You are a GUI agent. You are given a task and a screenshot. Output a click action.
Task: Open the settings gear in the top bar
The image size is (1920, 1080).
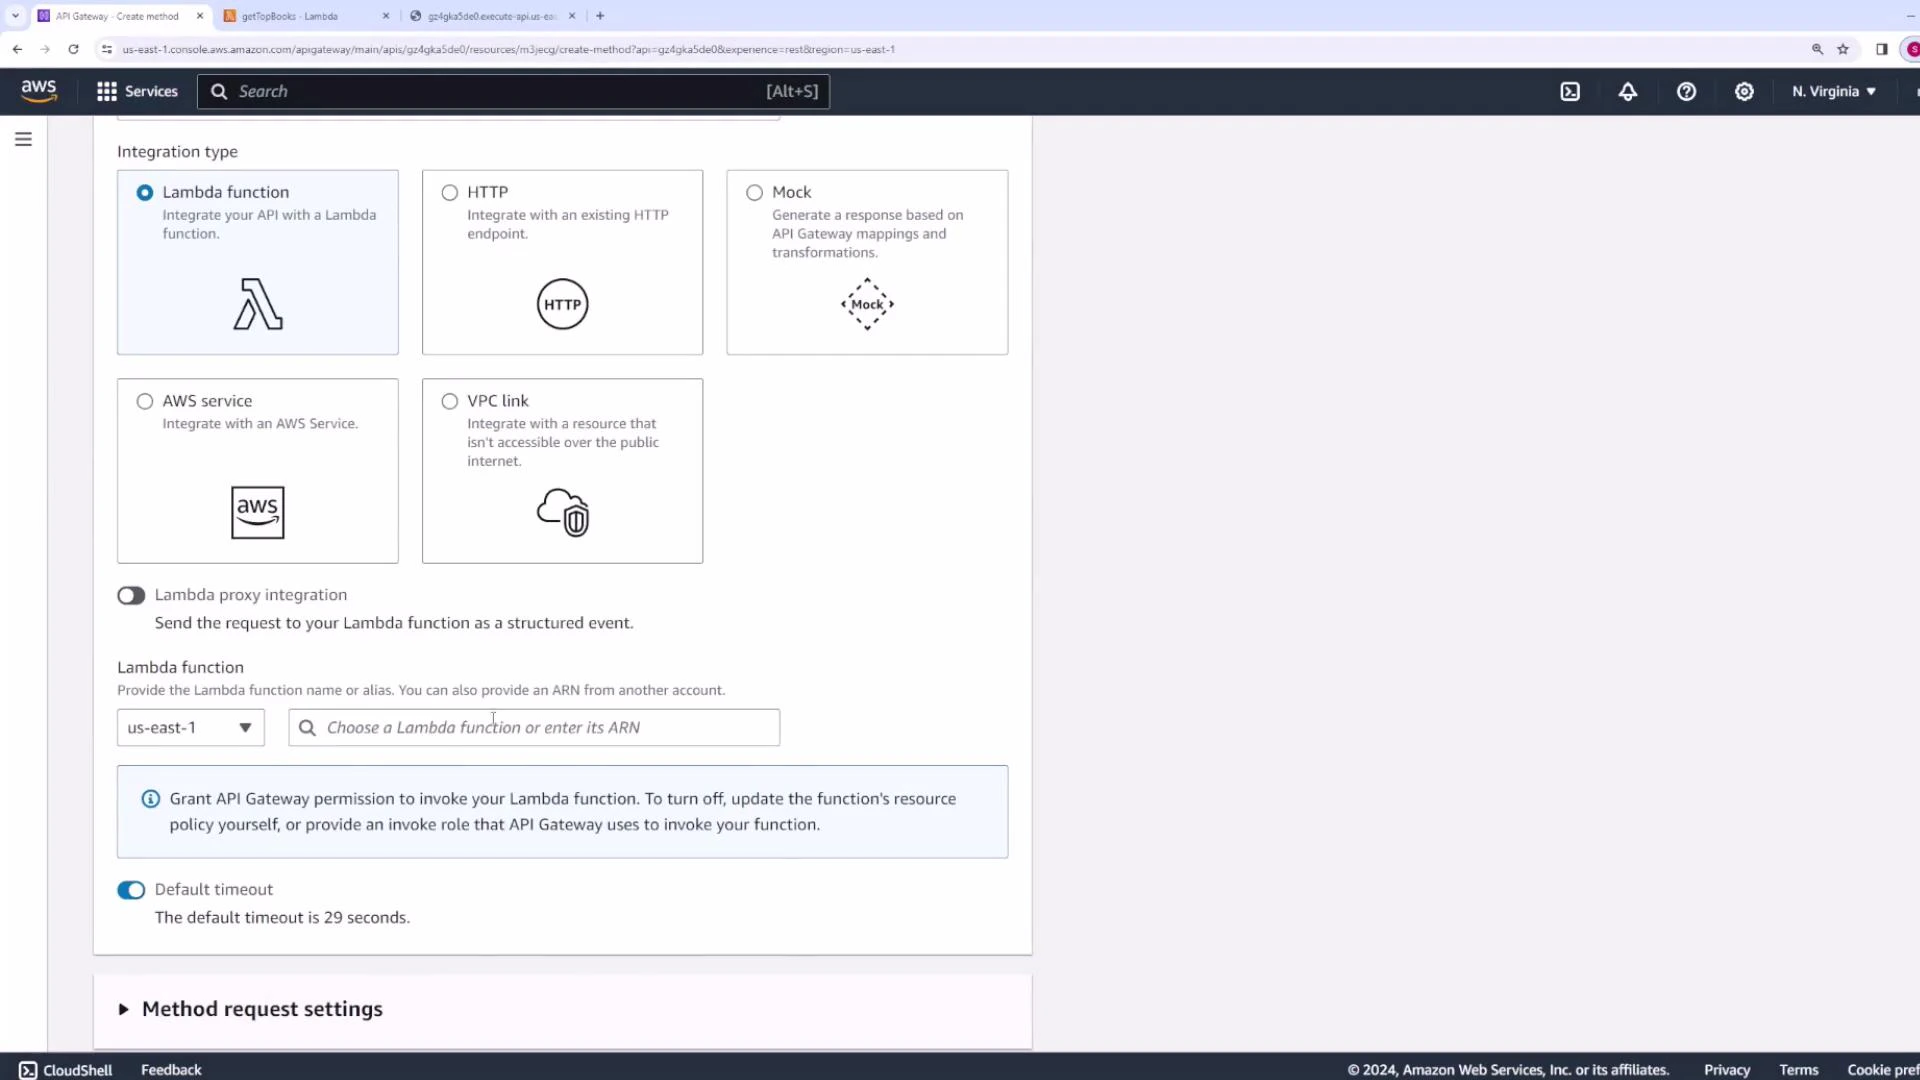click(x=1744, y=91)
